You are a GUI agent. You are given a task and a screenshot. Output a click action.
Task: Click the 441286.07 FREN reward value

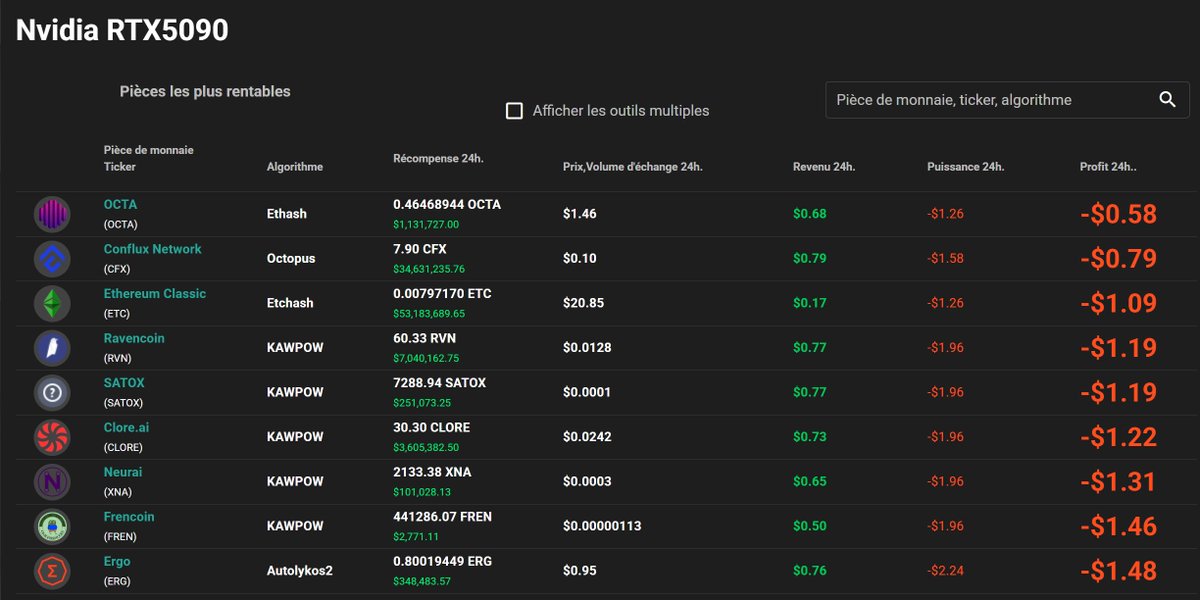(x=443, y=517)
